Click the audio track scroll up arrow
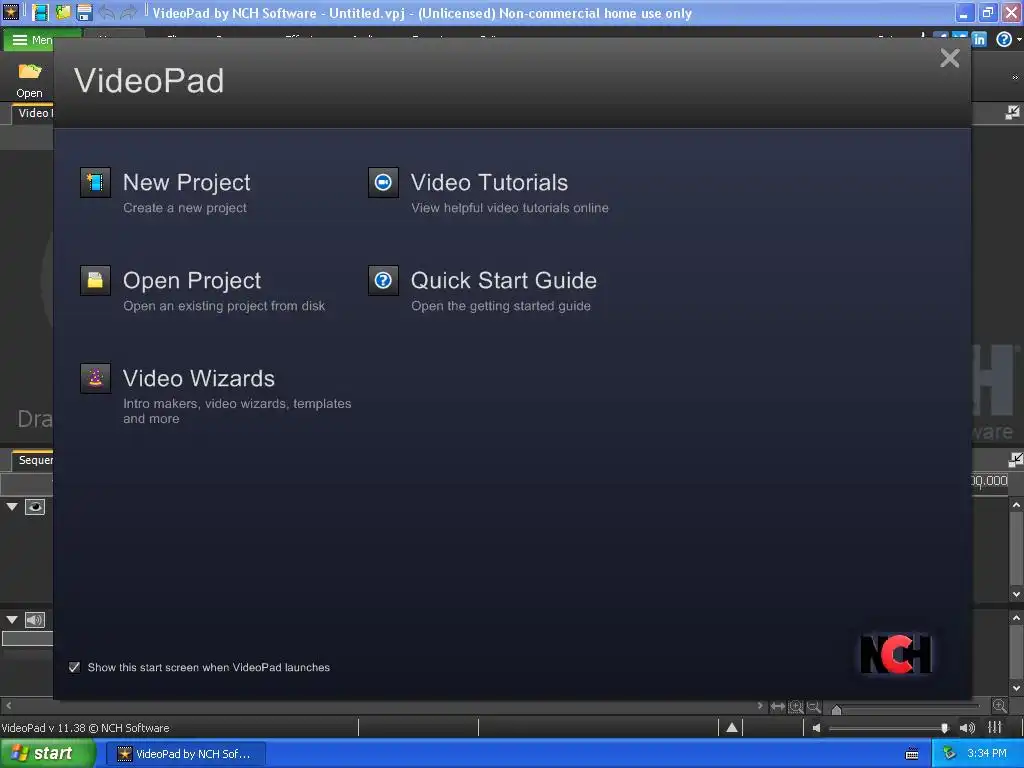This screenshot has width=1024, height=768. tap(1016, 617)
